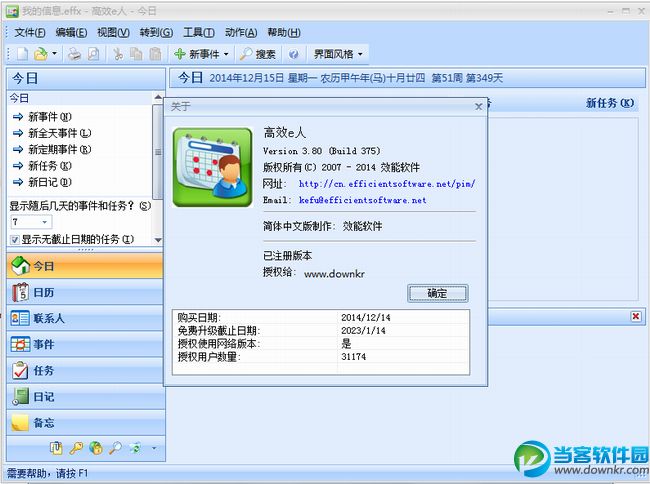Click the 新事件 toolbar button
The width and height of the screenshot is (650, 484).
(197, 54)
